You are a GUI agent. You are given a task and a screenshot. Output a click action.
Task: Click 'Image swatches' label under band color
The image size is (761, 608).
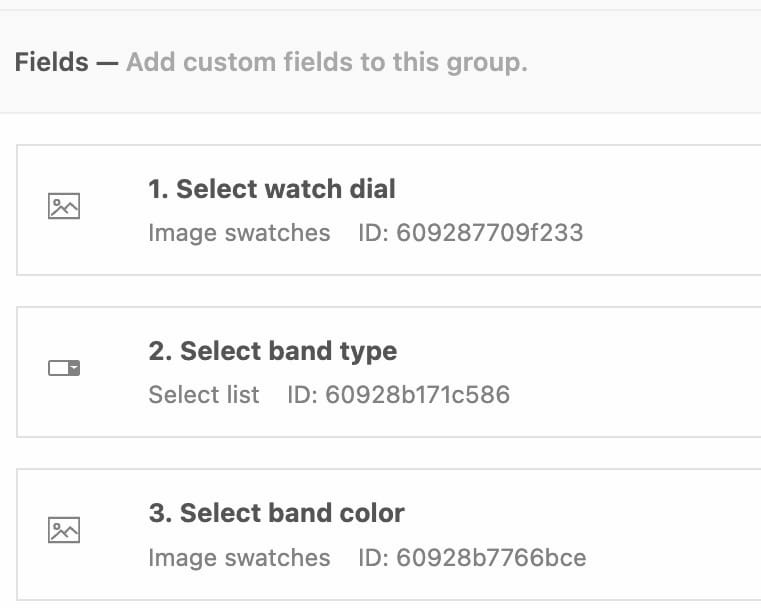point(239,558)
